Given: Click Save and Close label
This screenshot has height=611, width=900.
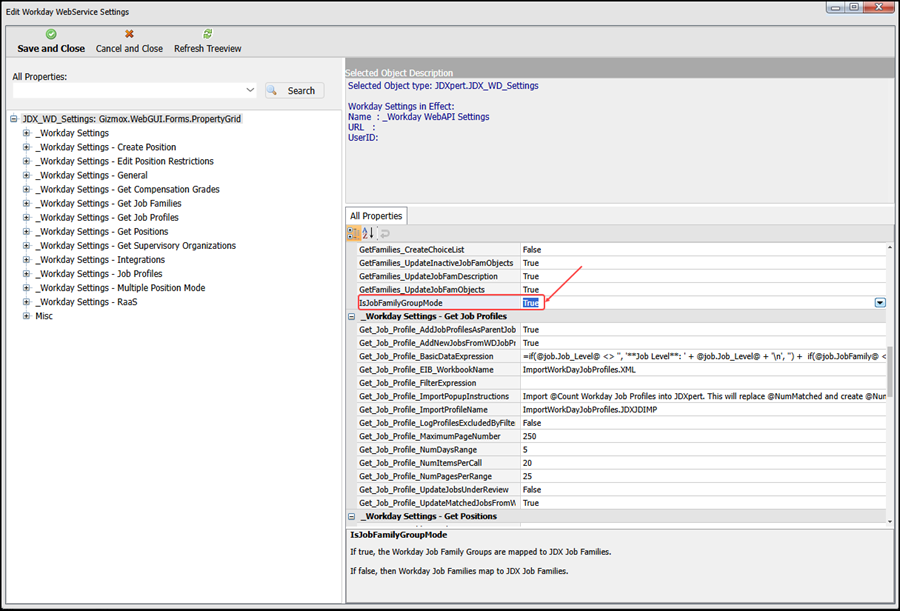Looking at the screenshot, I should (51, 49).
